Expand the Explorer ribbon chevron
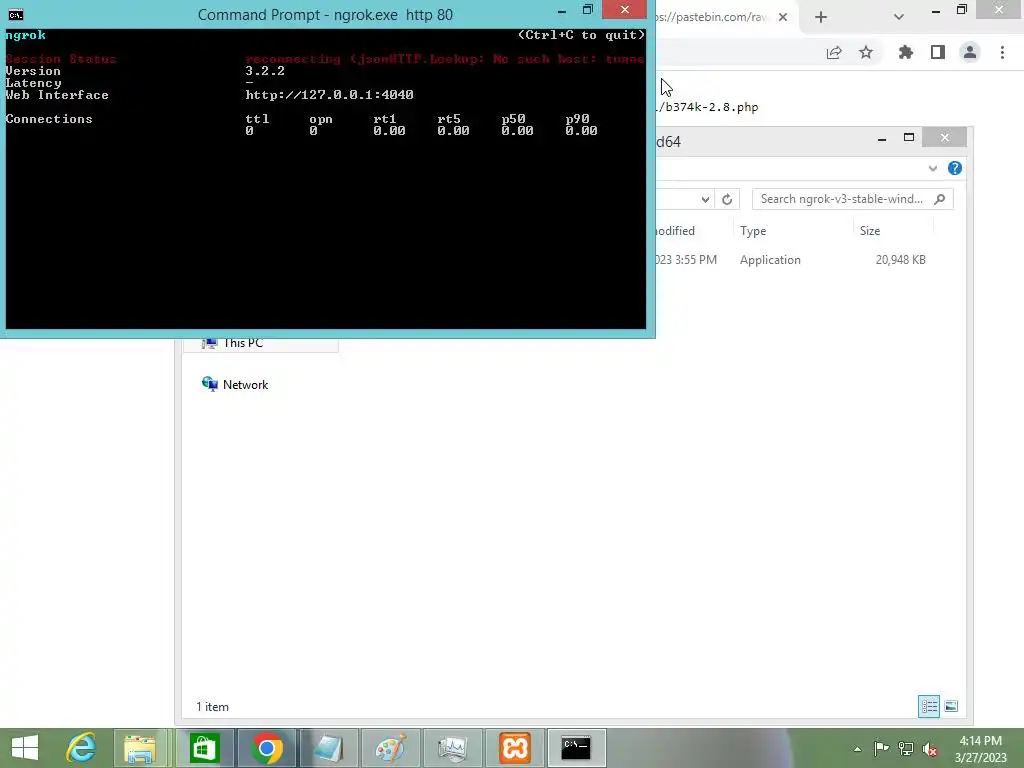The height and width of the screenshot is (768, 1024). (933, 168)
